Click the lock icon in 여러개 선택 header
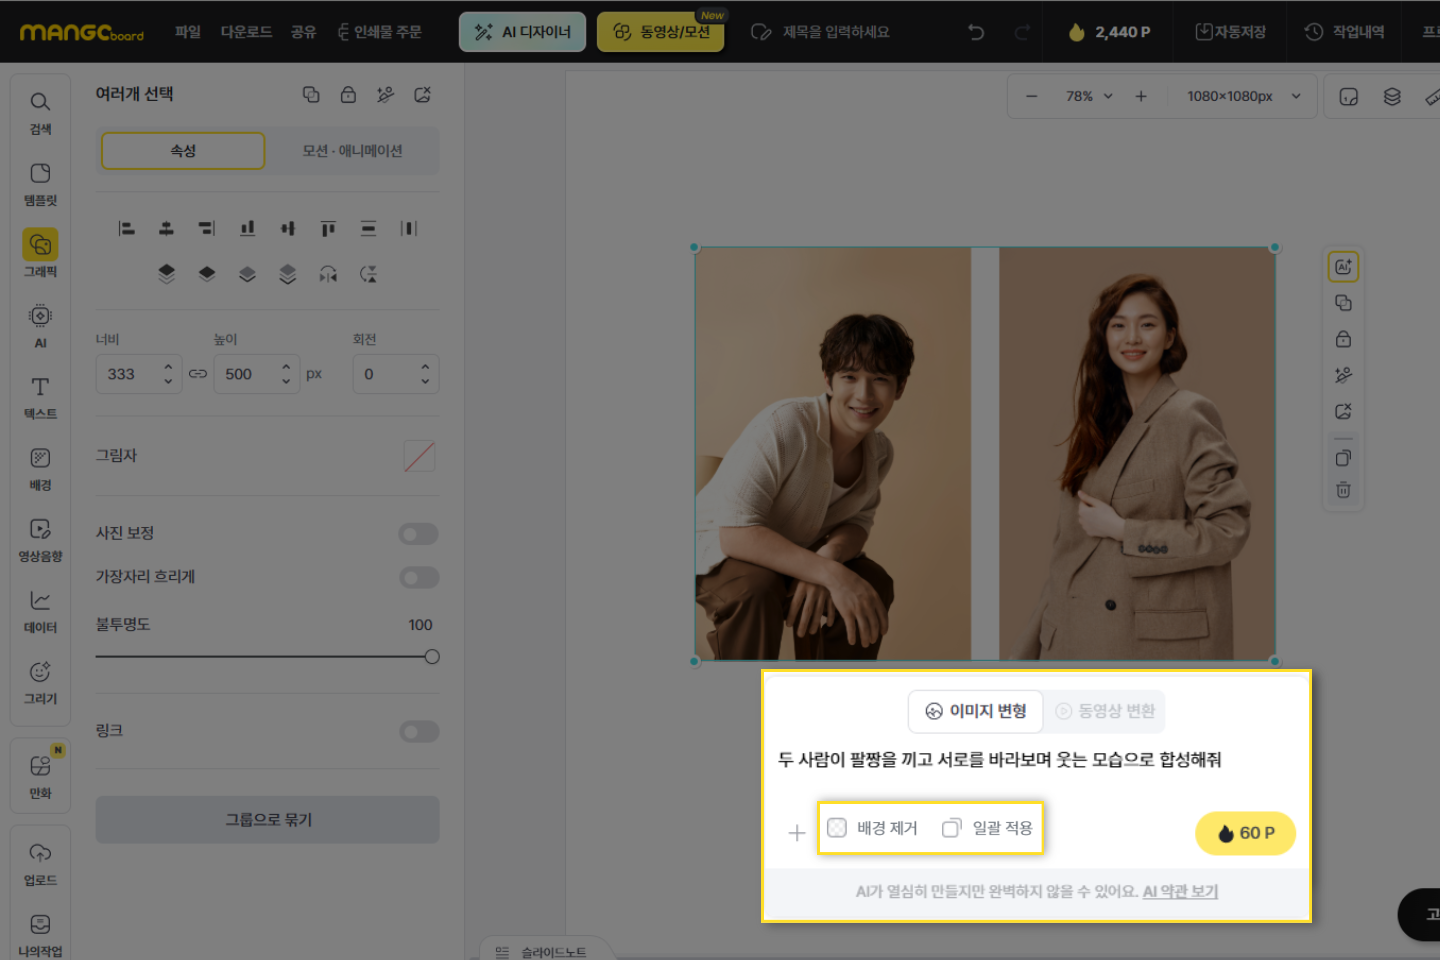 click(x=348, y=94)
